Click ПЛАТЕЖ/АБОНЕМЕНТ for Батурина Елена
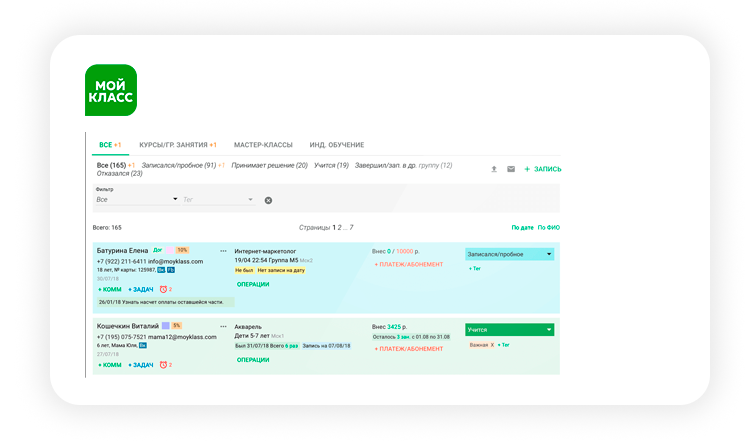The height and width of the screenshot is (445, 745). coord(408,265)
